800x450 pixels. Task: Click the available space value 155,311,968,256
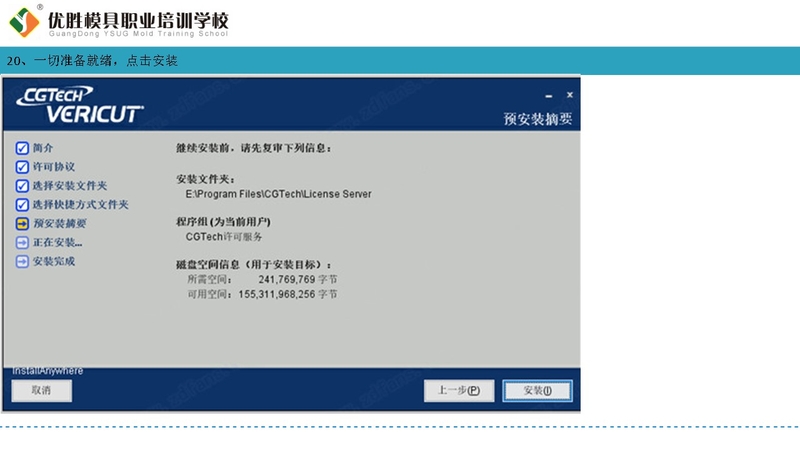coord(277,294)
